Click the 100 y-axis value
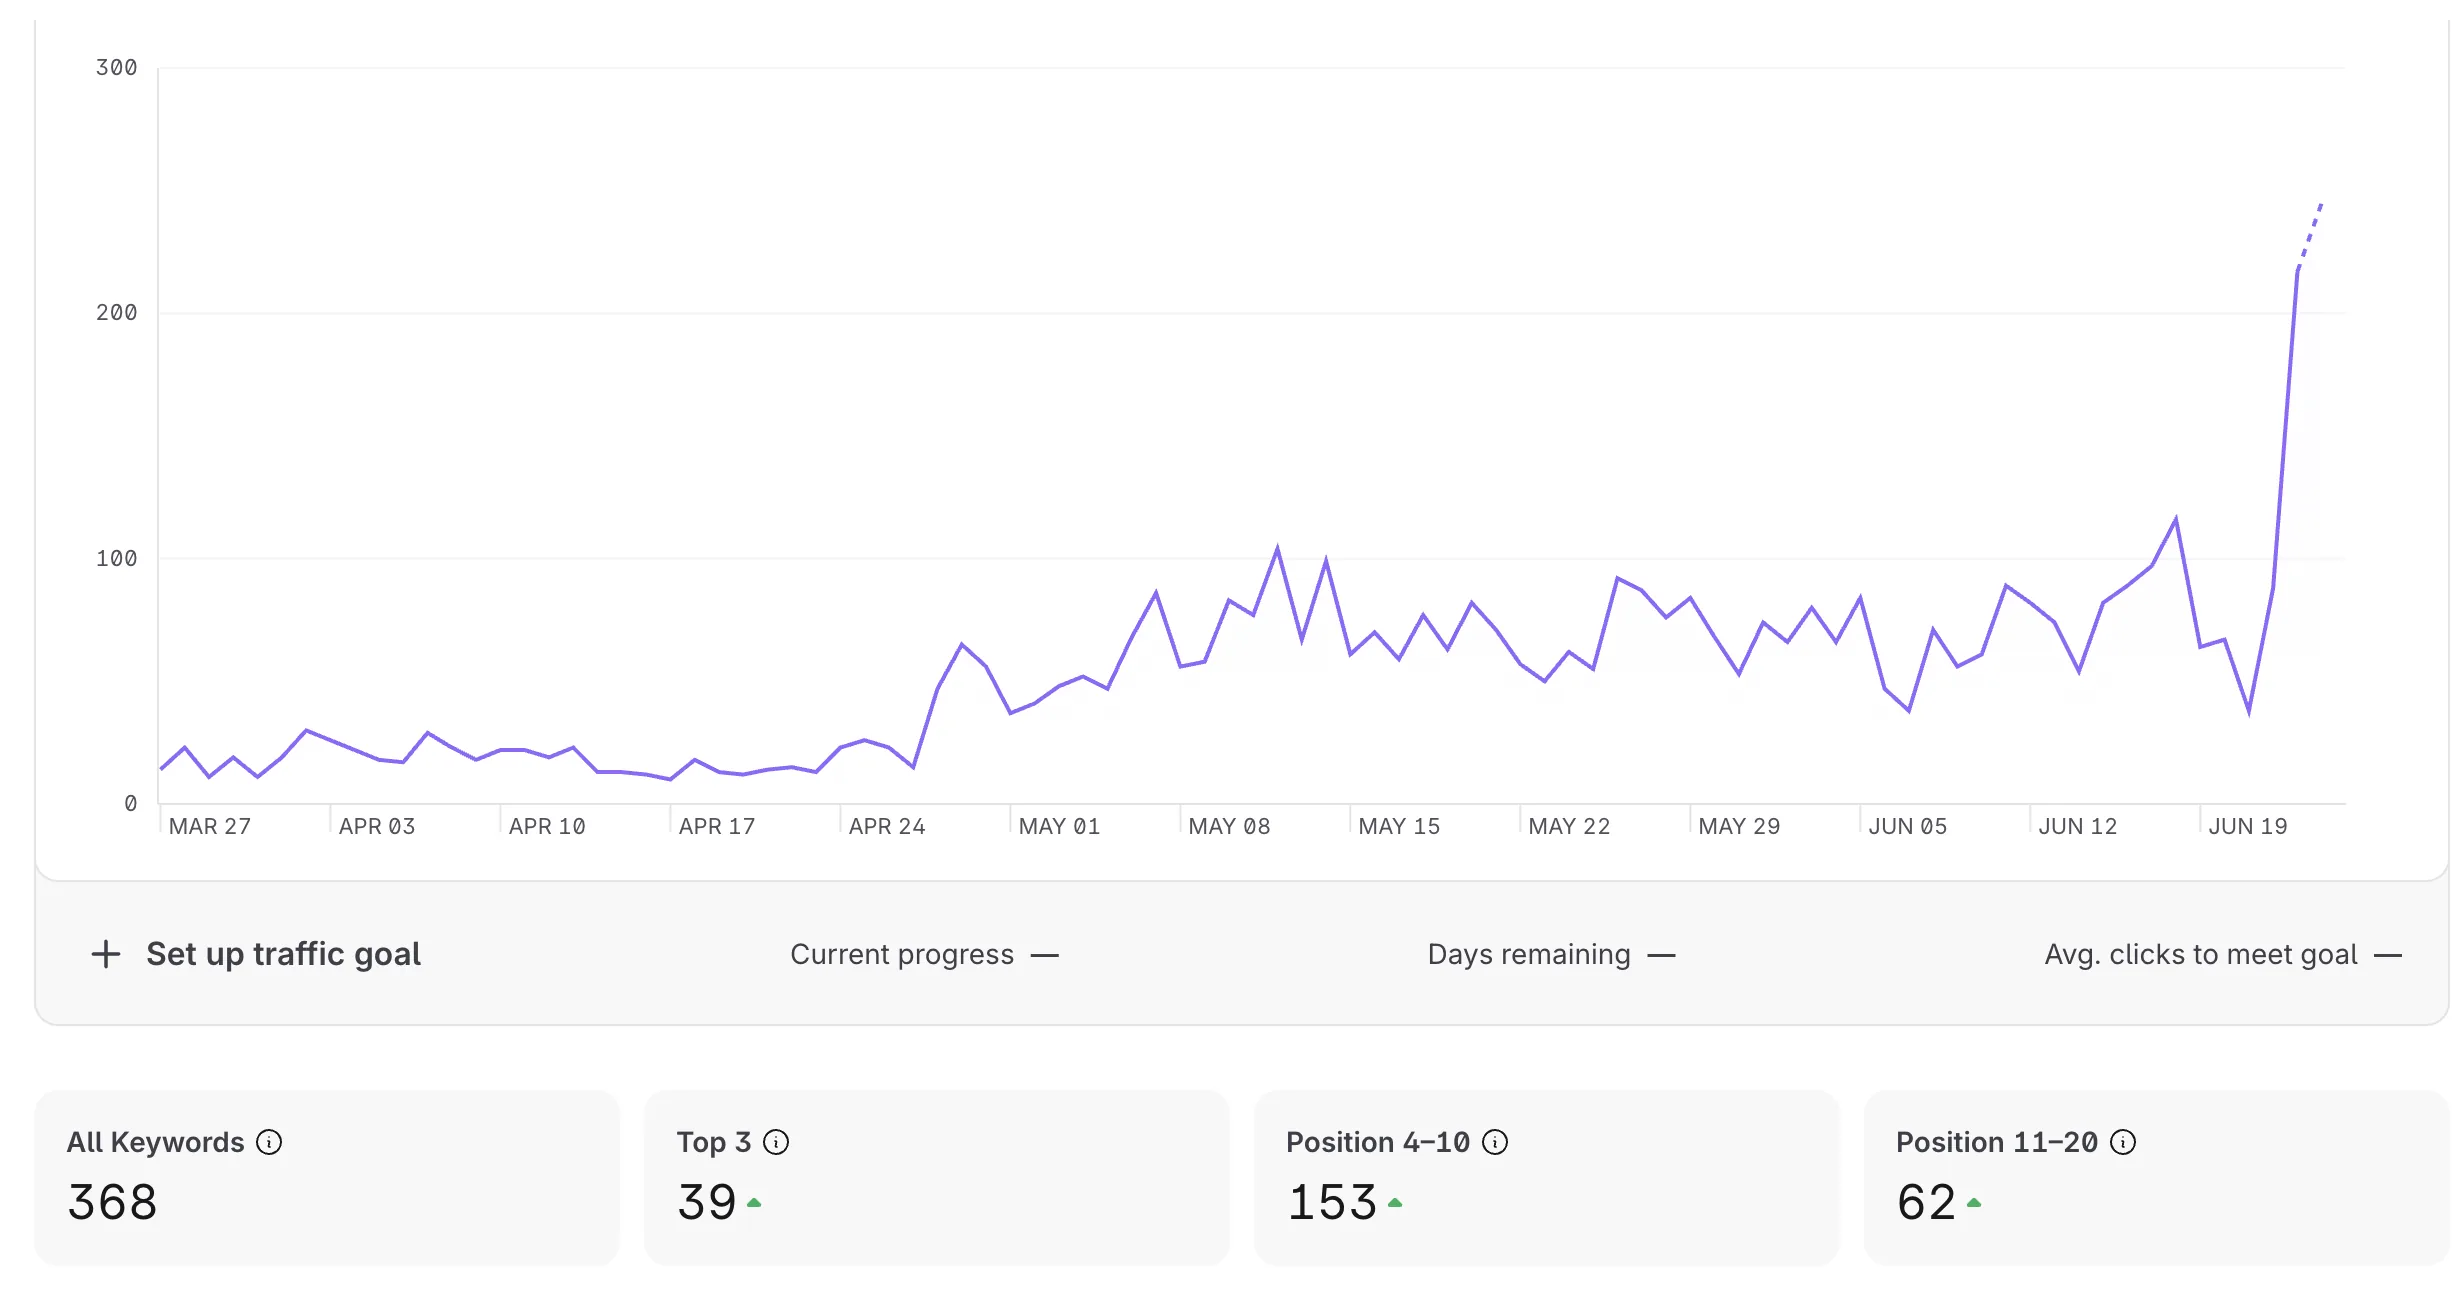The width and height of the screenshot is (2460, 1292). click(117, 559)
